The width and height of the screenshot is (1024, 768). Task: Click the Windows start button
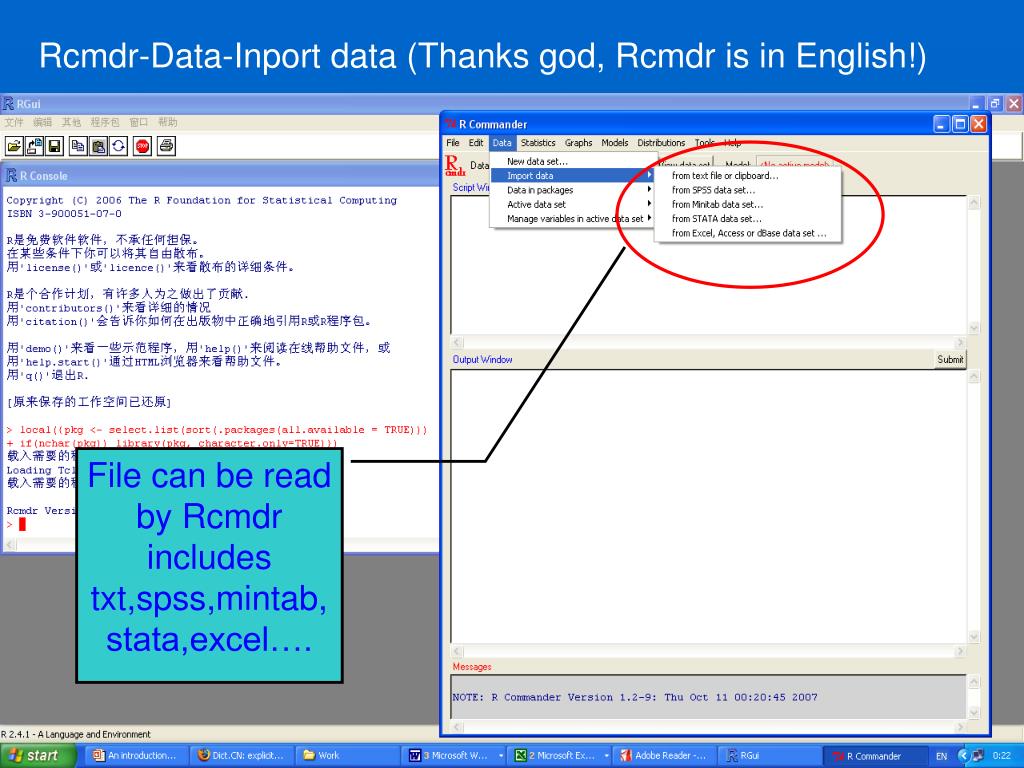[x=38, y=756]
